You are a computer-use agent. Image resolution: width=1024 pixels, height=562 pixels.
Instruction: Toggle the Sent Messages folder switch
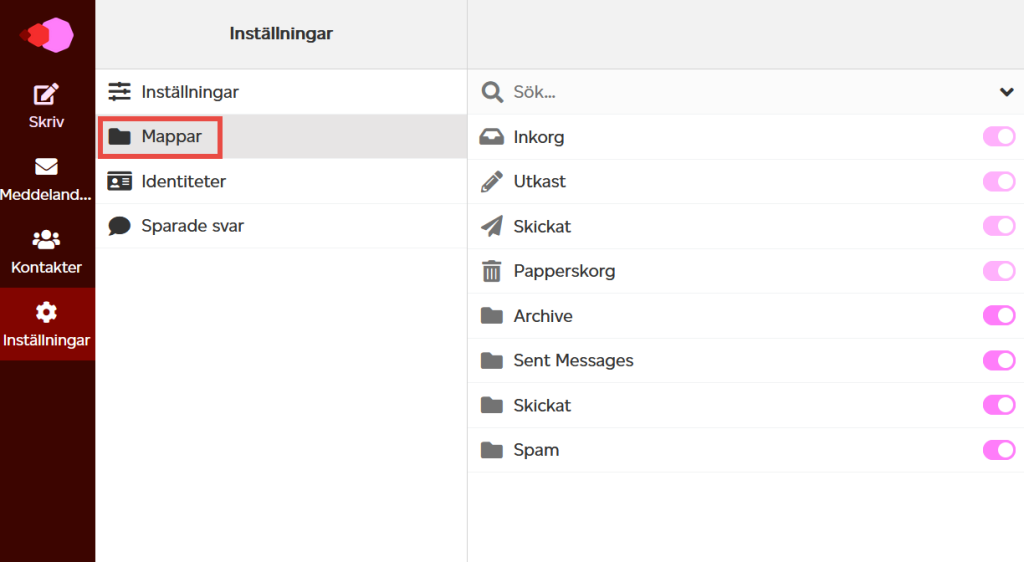(999, 360)
